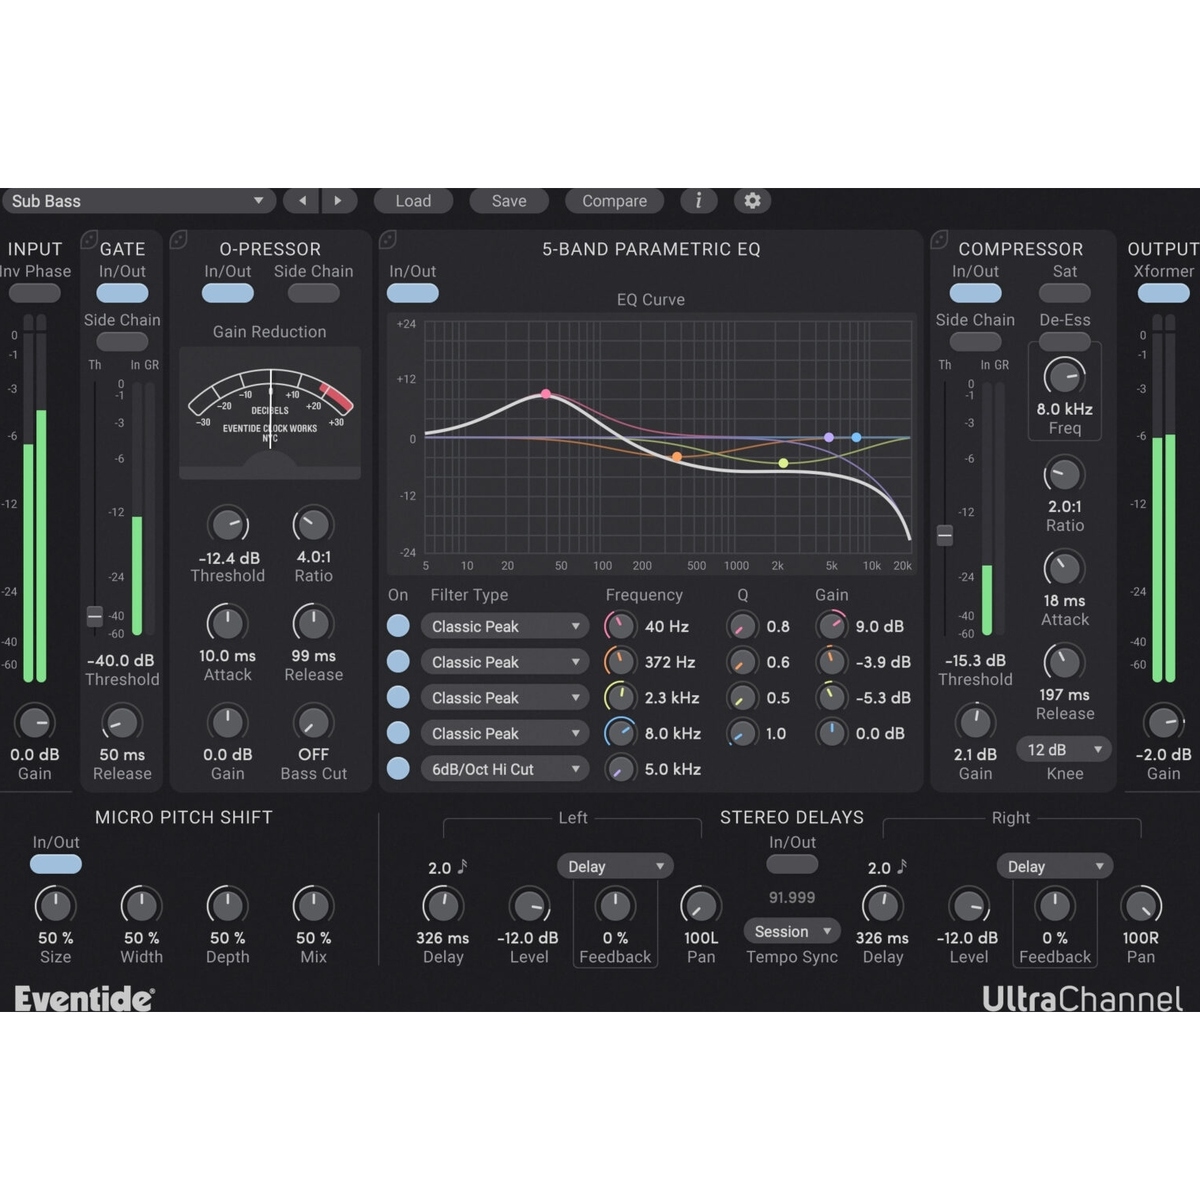Open the 6dB/Oct Hi Cut filter dropdown
The image size is (1200, 1200).
[504, 769]
